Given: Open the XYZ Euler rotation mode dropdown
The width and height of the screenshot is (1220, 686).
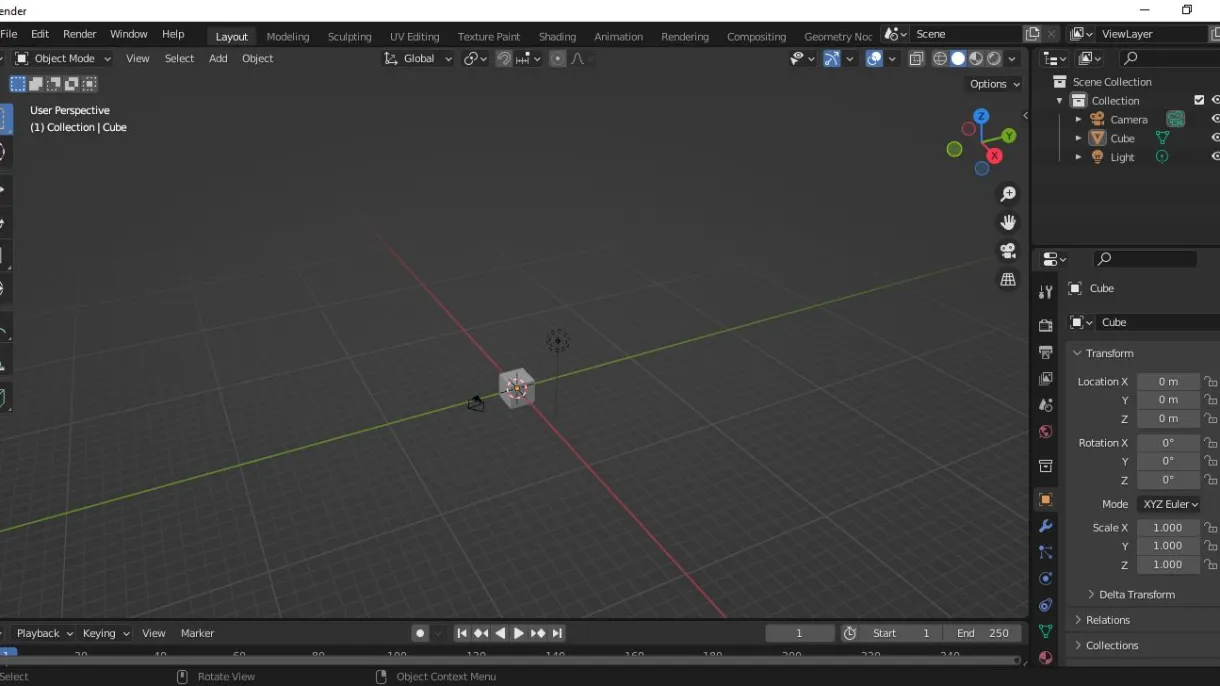Looking at the screenshot, I should pyautogui.click(x=1168, y=504).
